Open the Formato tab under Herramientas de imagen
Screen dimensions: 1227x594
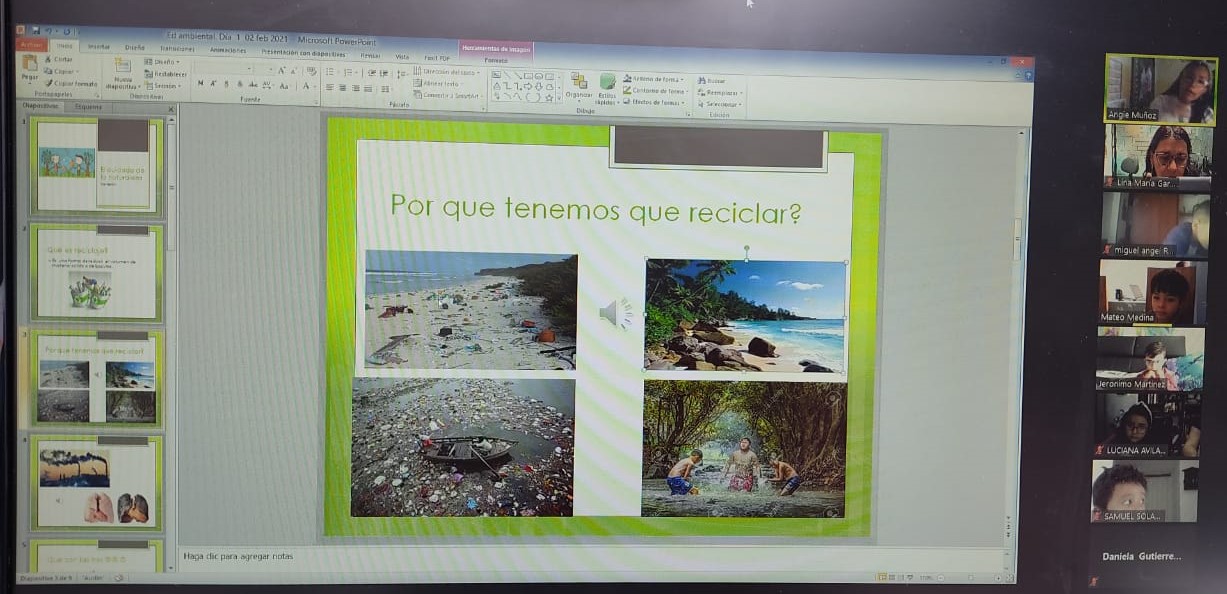point(496,60)
